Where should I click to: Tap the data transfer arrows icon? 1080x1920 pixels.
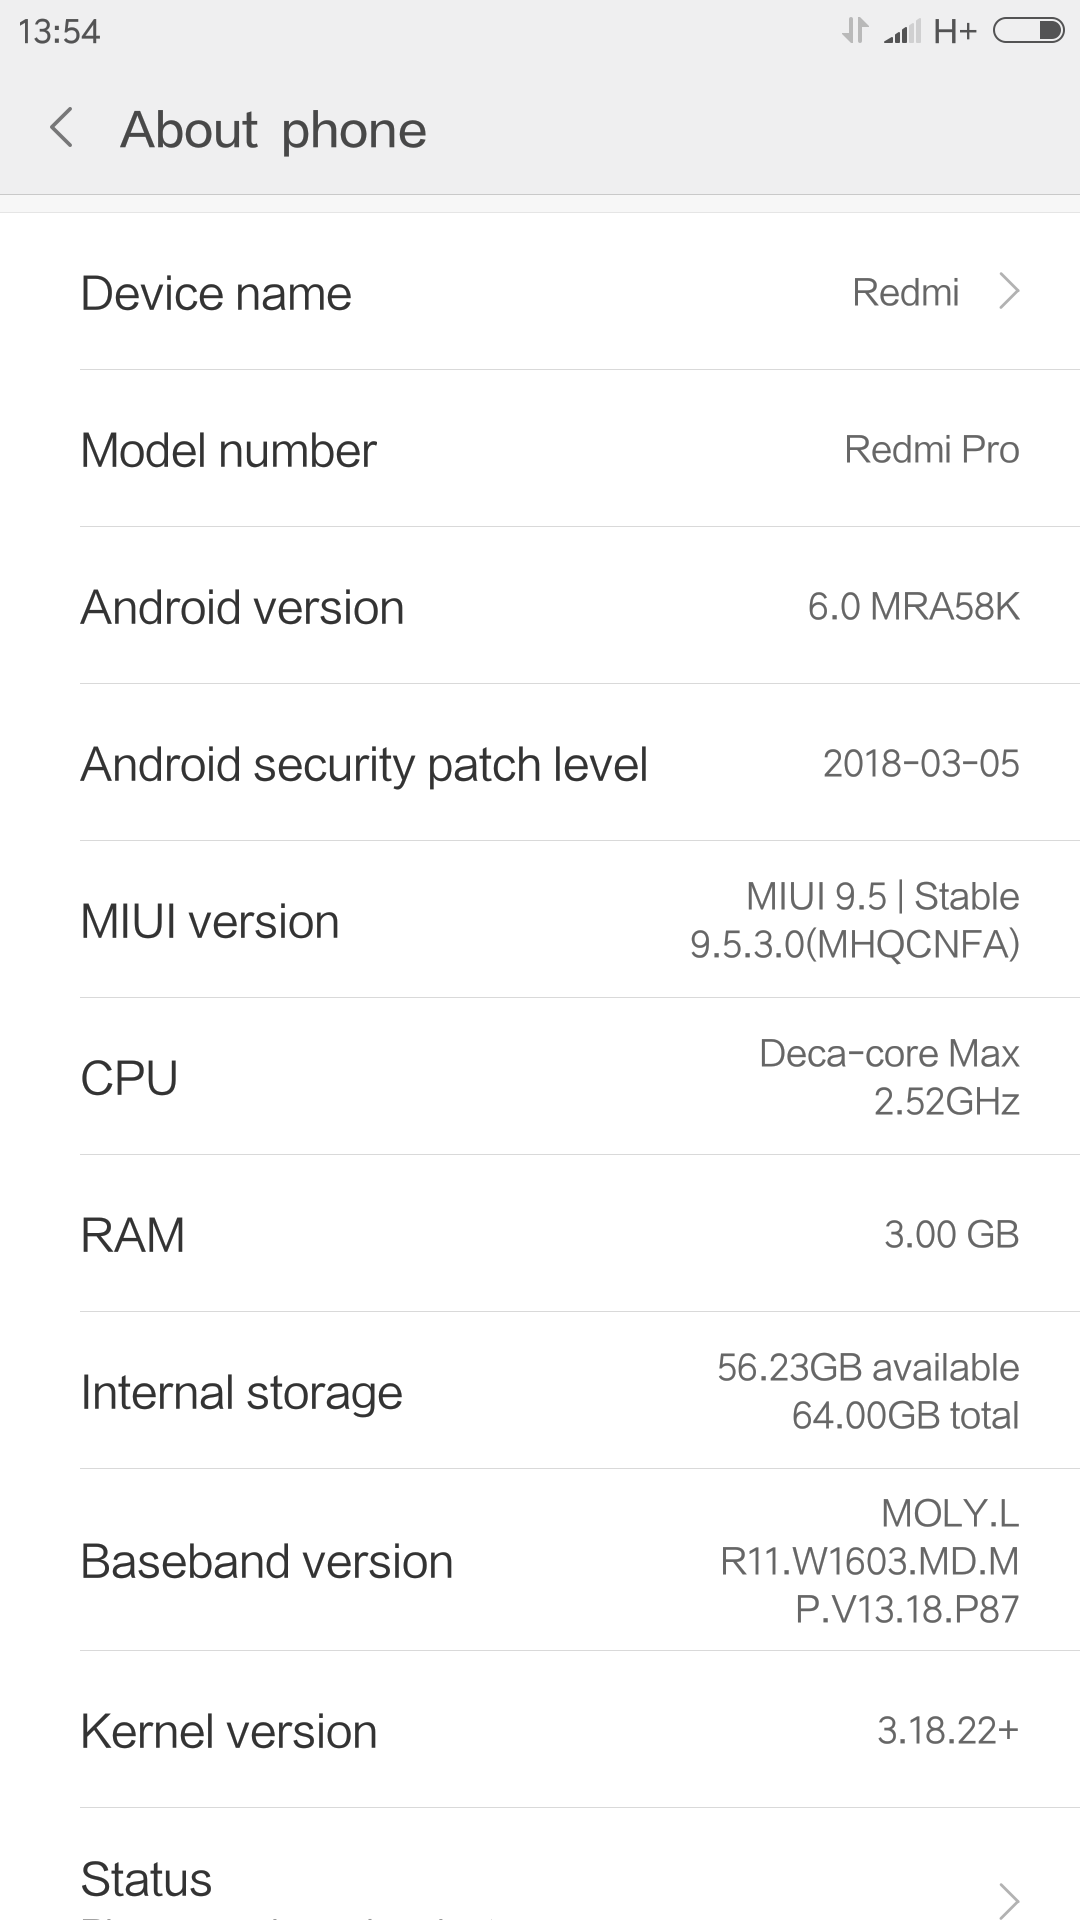[x=855, y=32]
